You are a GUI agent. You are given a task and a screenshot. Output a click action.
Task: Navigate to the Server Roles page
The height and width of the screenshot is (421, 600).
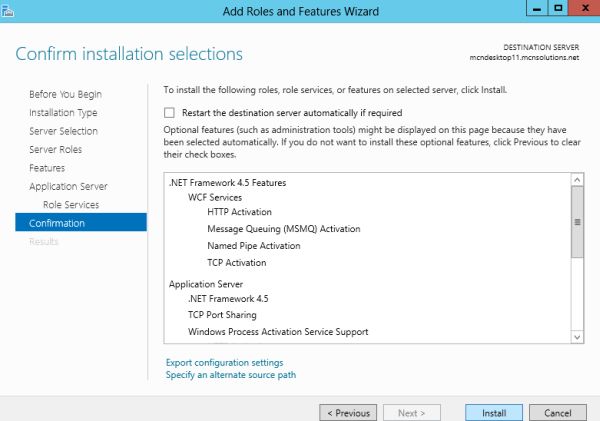[x=54, y=149]
